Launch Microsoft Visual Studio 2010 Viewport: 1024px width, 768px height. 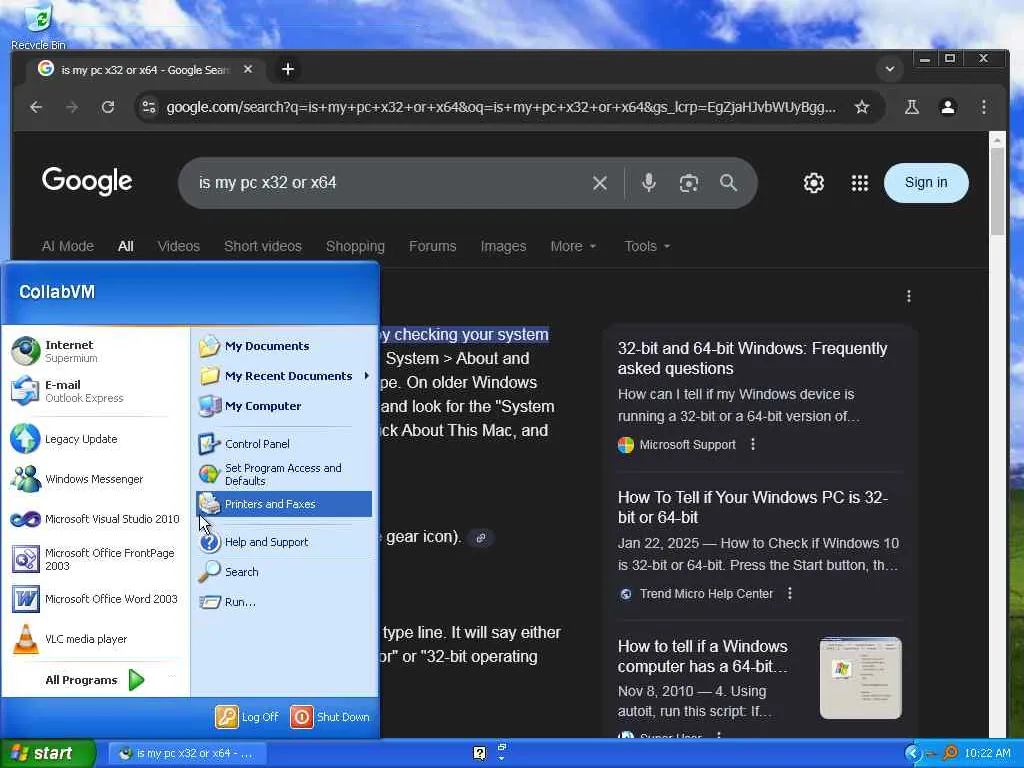(x=97, y=519)
